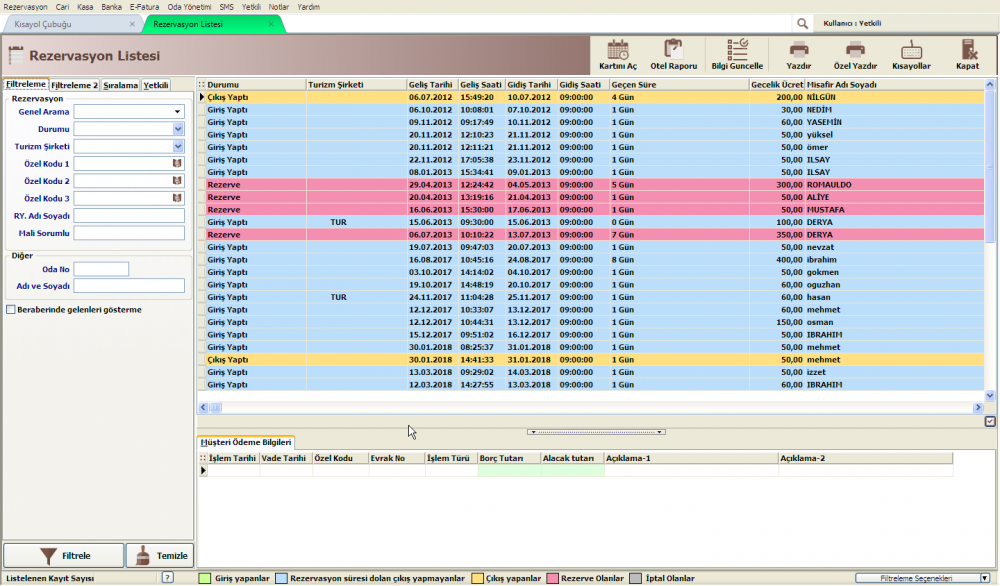
Task: Open the Oda Yönetimi menu
Action: coord(189,7)
